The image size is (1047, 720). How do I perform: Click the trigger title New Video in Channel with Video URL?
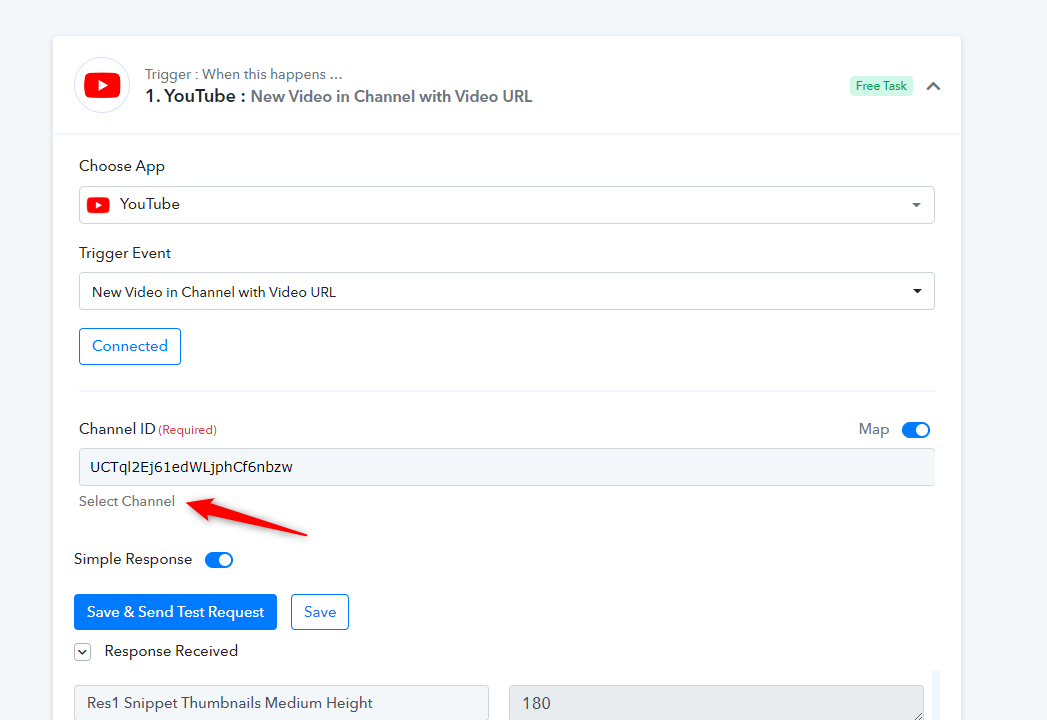pos(391,97)
